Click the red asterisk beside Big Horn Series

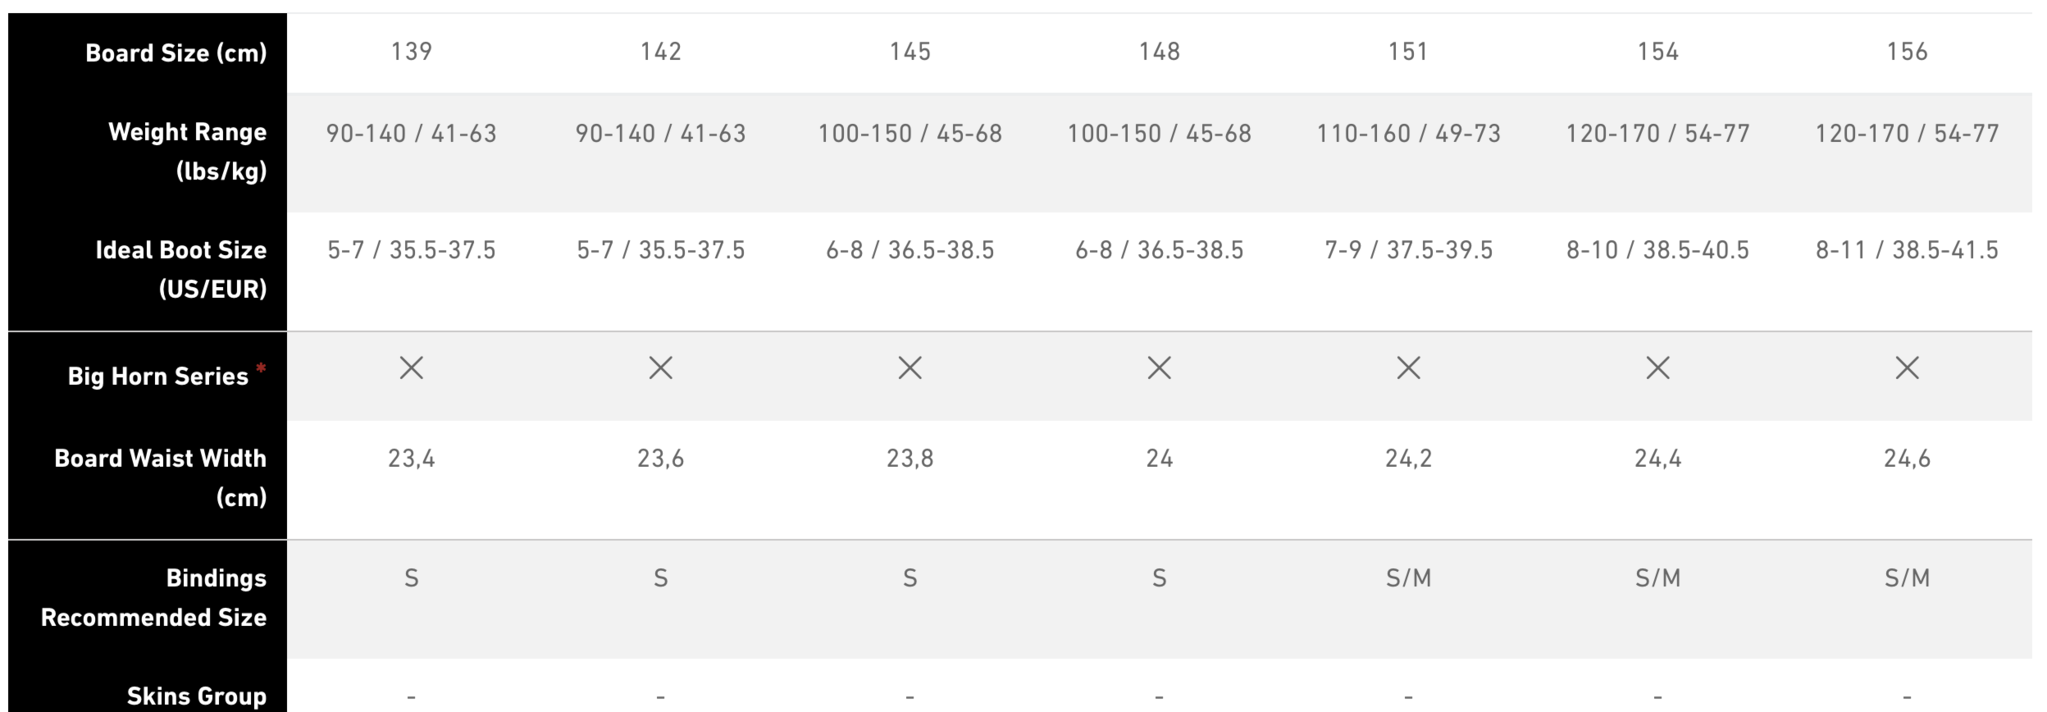click(261, 368)
